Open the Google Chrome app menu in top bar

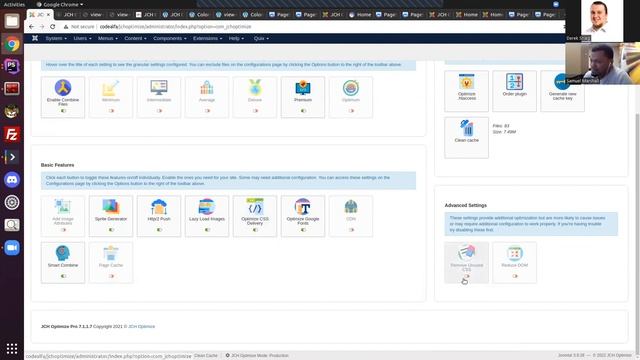[60, 4]
